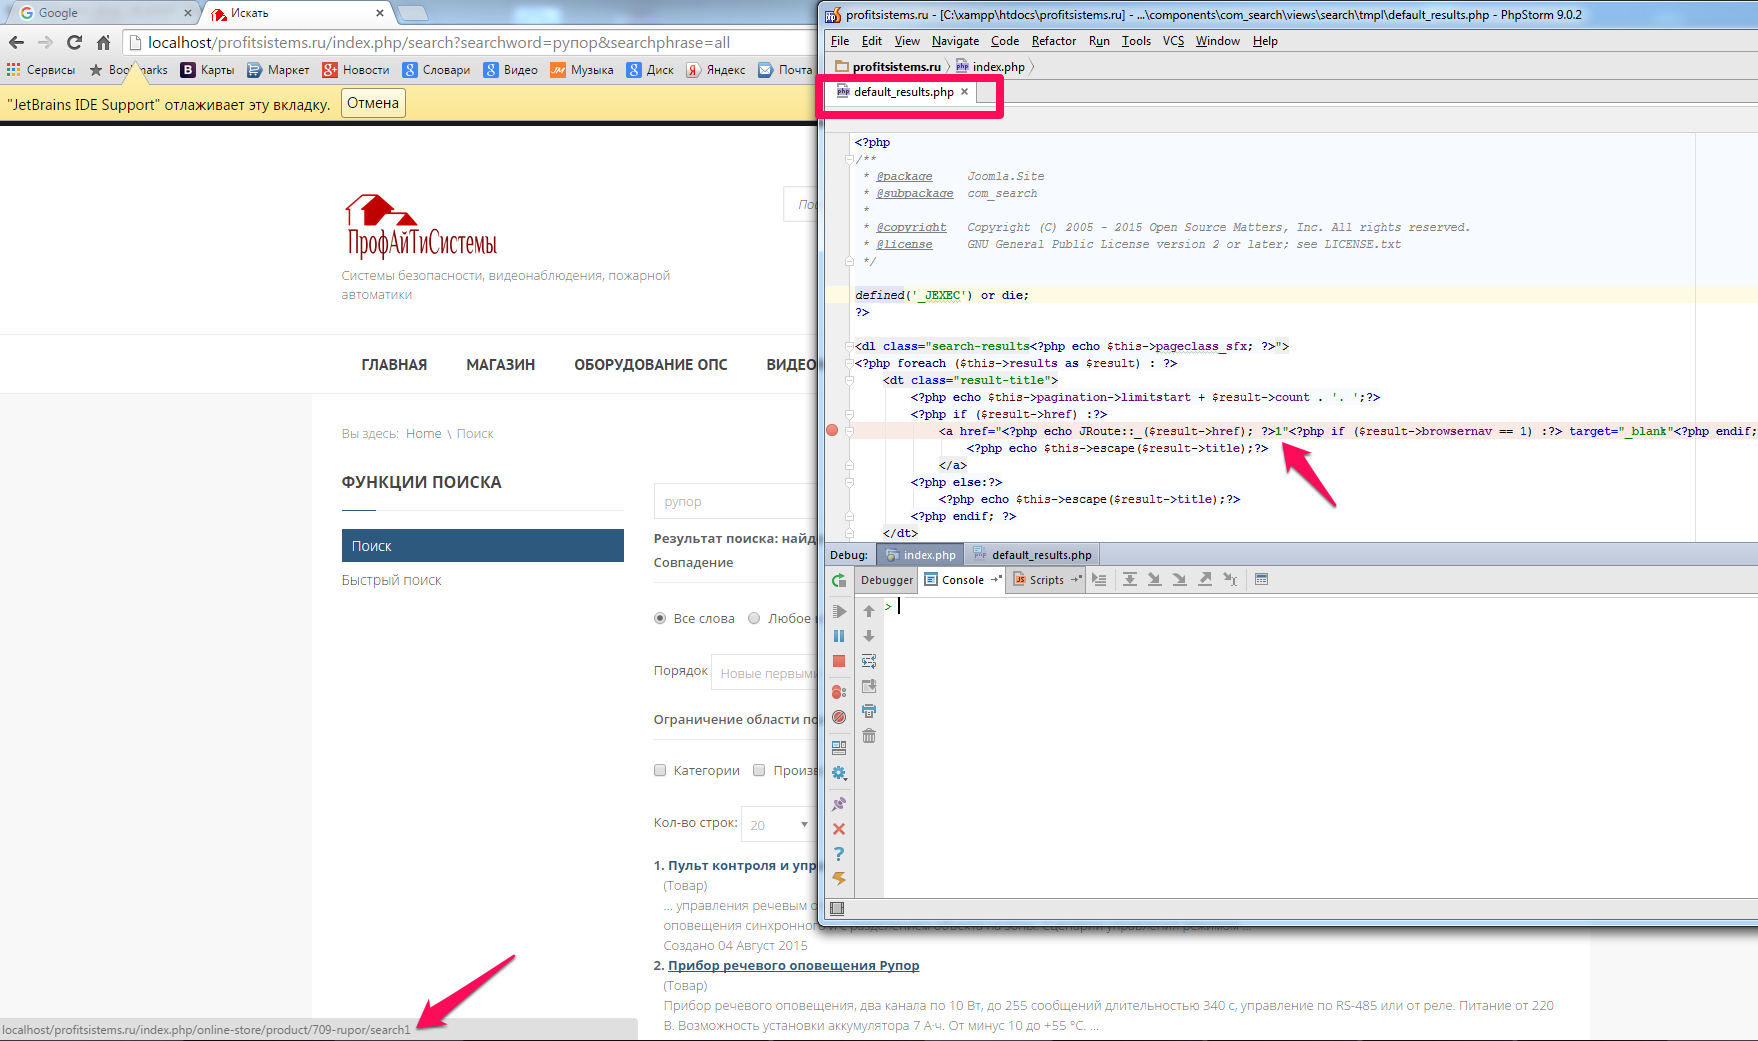Open the 'Кол-во строк' dropdown
1758x1041 pixels.
tap(778, 824)
